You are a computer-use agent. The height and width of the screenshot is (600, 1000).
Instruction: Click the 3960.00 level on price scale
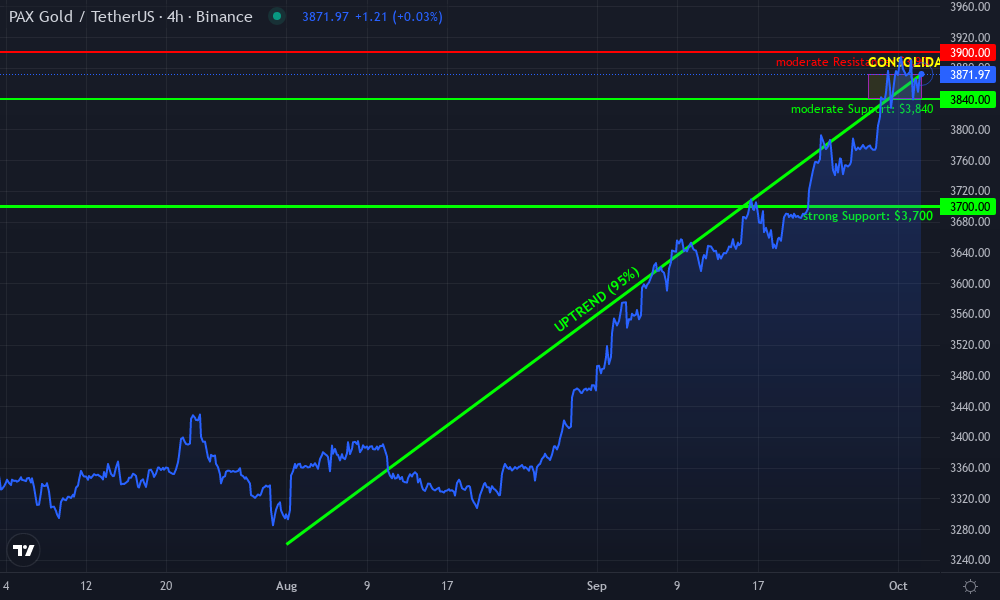tap(969, 7)
